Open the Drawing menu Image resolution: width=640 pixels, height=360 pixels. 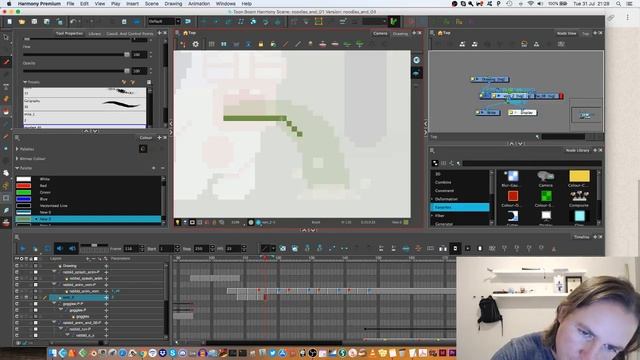(x=173, y=4)
